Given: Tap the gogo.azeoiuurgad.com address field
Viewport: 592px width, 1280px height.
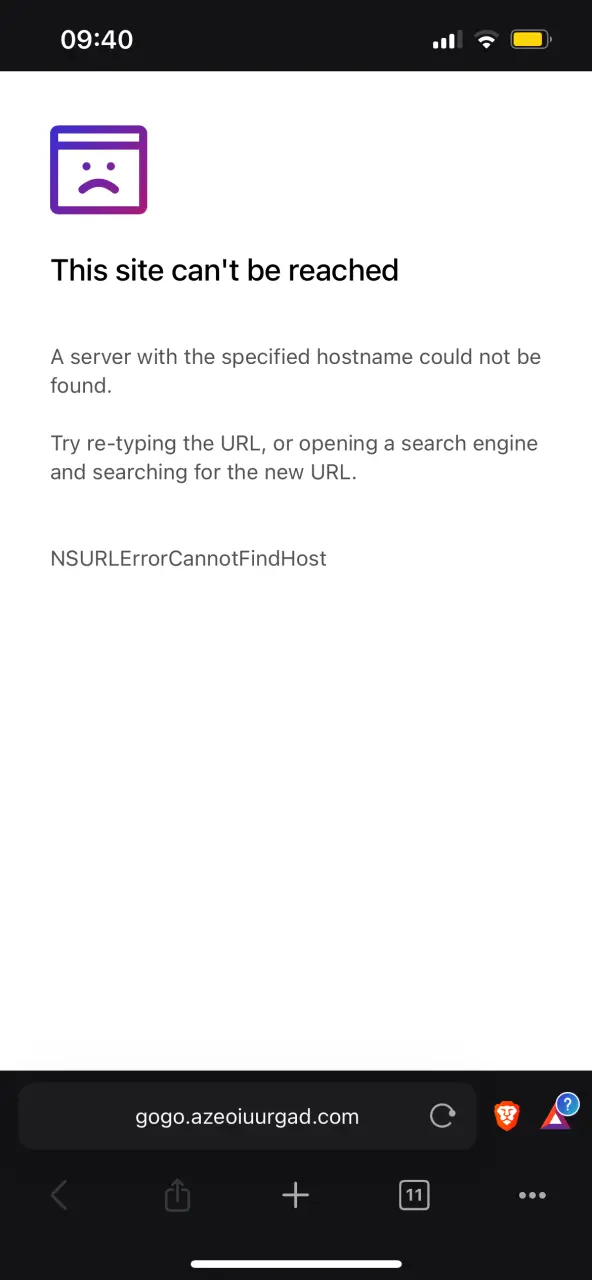Looking at the screenshot, I should point(247,1117).
